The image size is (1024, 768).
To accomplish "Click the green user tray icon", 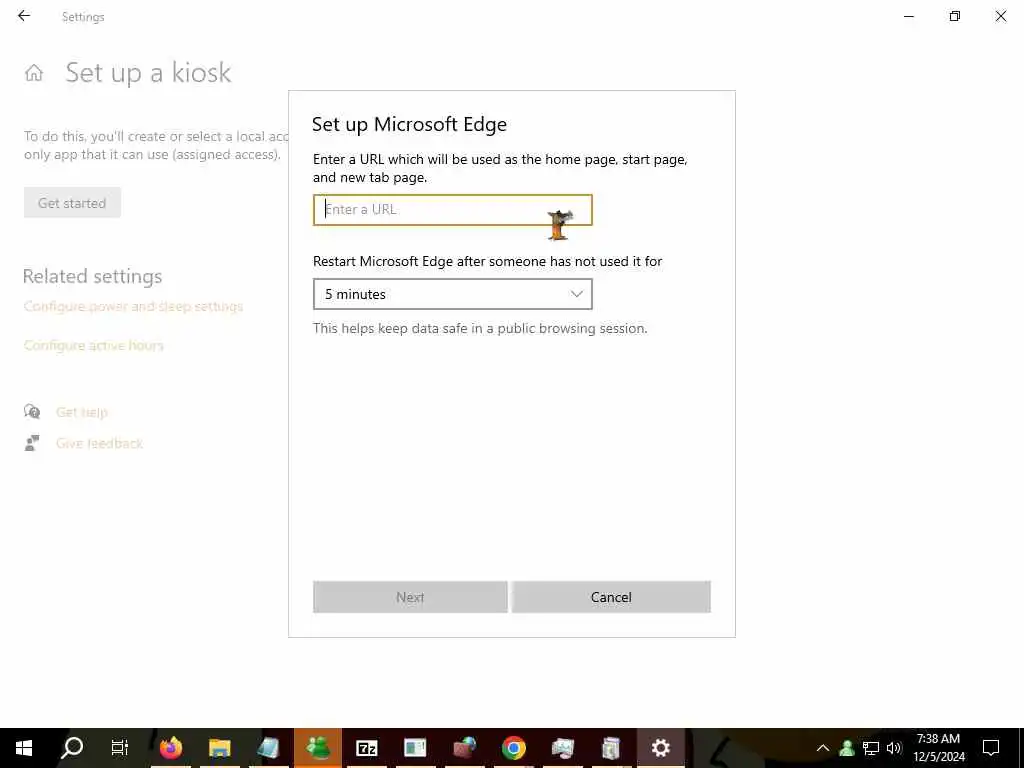I will (847, 748).
